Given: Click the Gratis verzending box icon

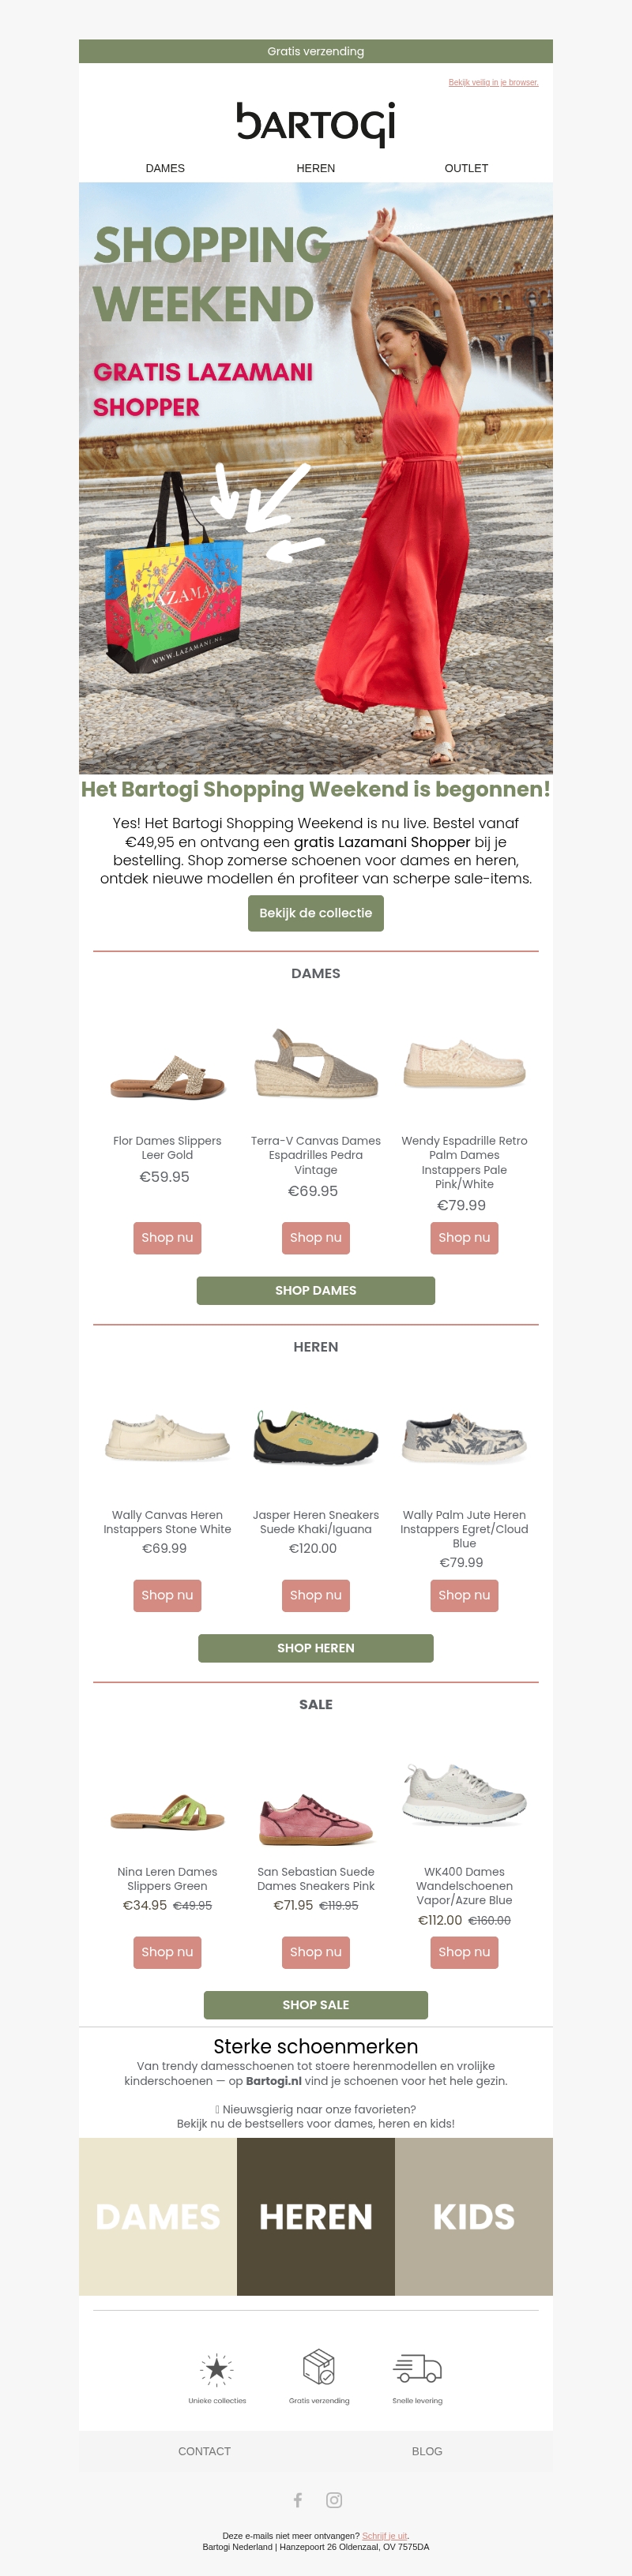Looking at the screenshot, I should (x=319, y=2366).
